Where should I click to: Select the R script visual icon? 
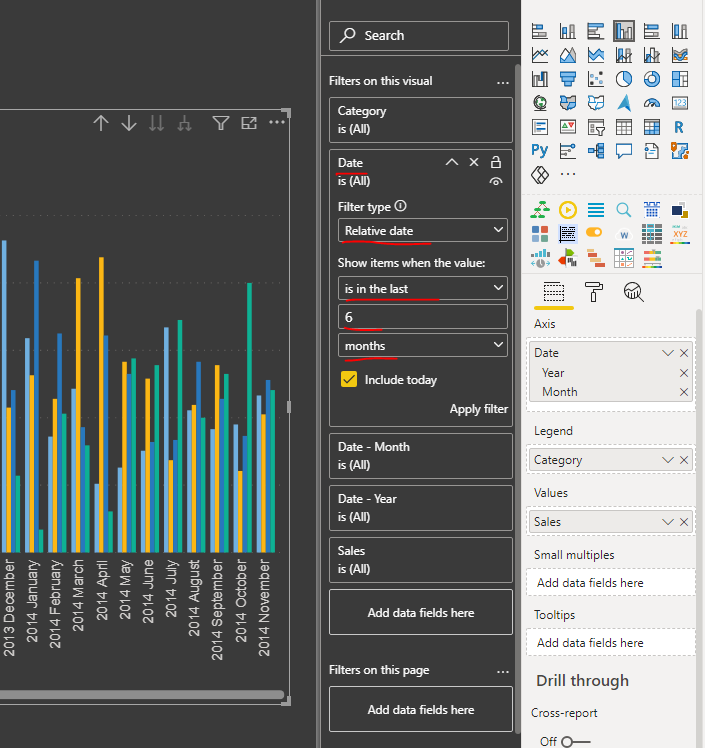click(x=679, y=127)
